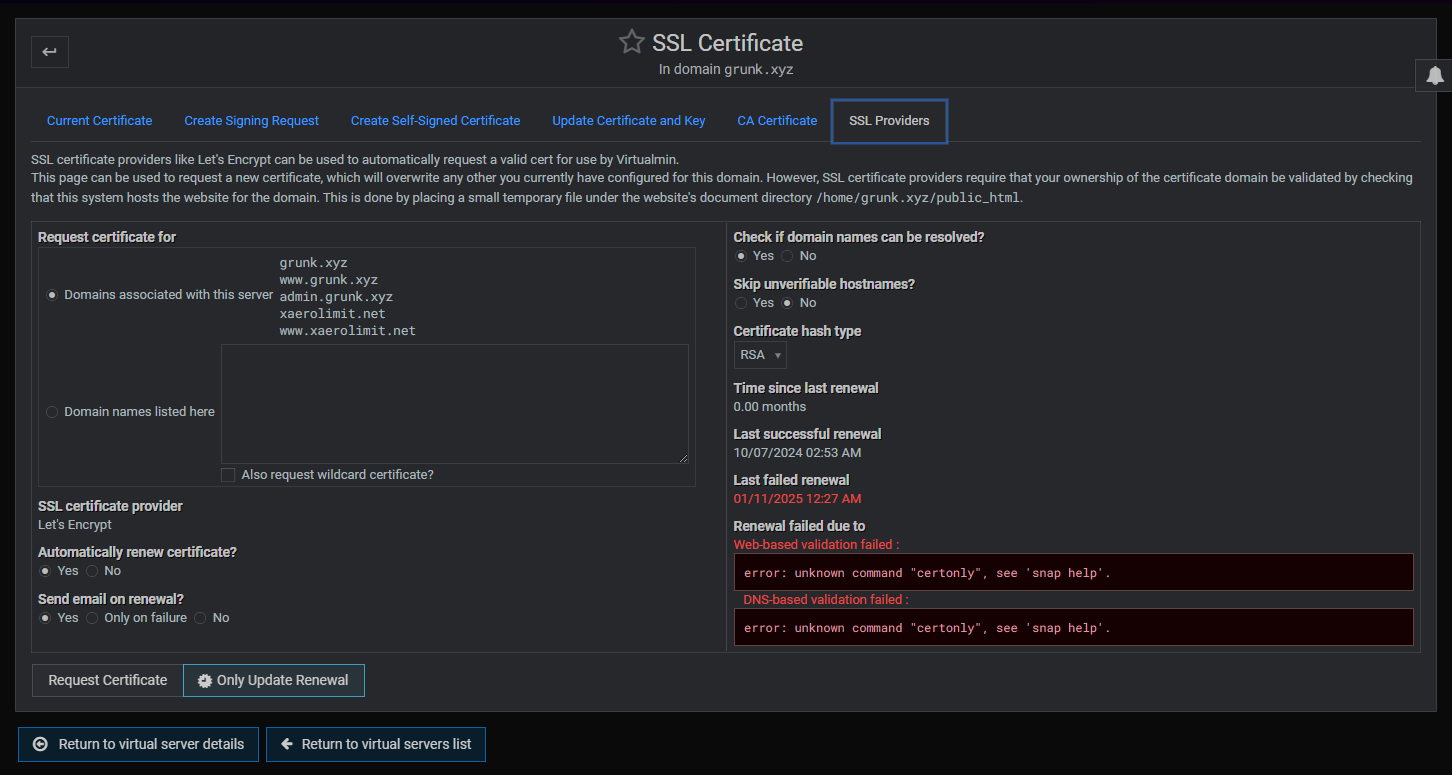Return to virtual server details
The image size is (1452, 775).
(x=139, y=744)
